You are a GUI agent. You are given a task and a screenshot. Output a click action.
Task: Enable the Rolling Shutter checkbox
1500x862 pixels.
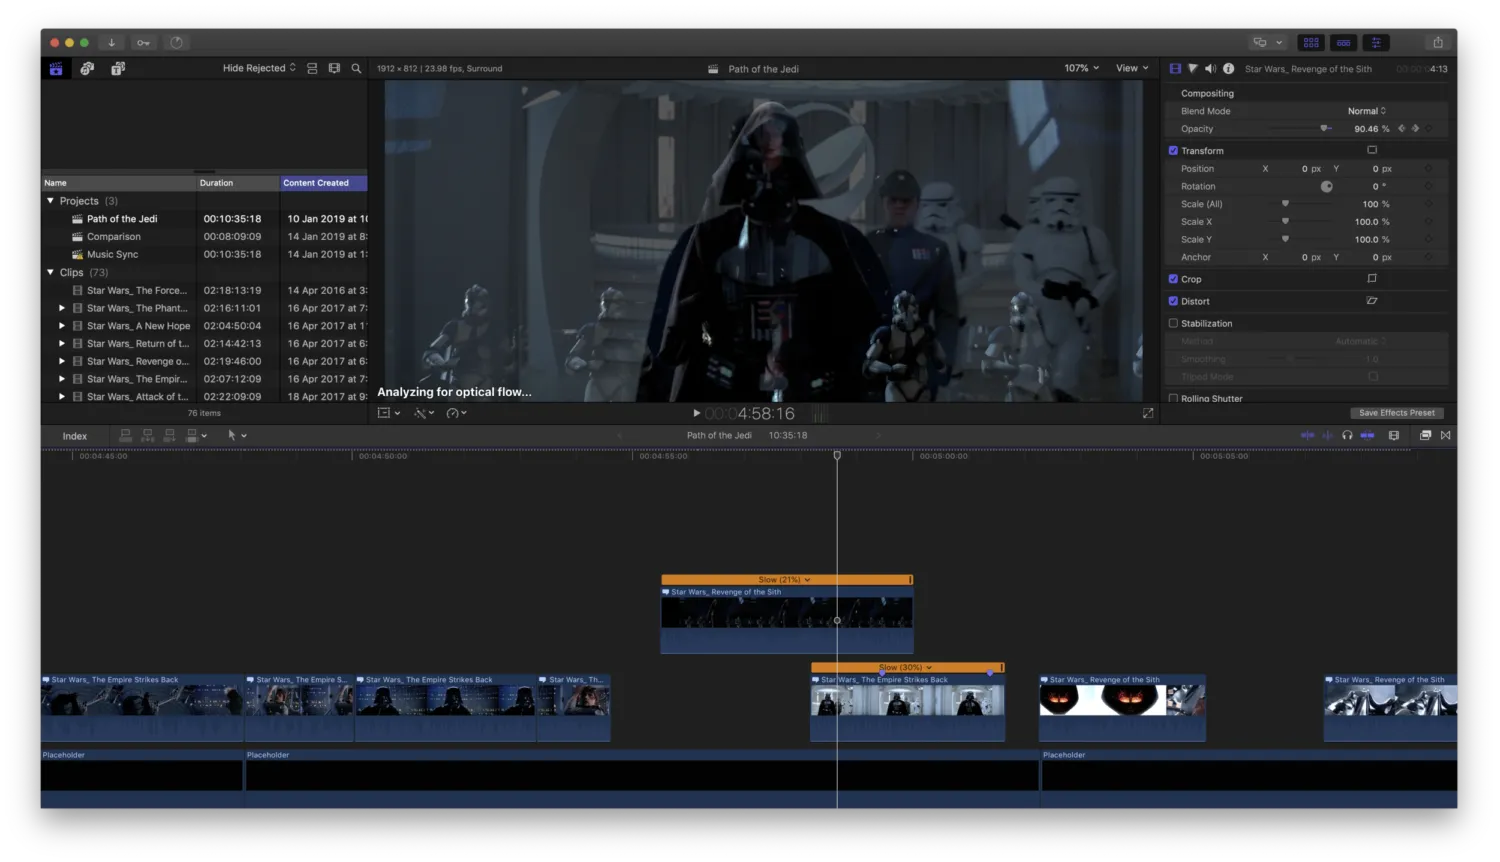click(x=1173, y=398)
